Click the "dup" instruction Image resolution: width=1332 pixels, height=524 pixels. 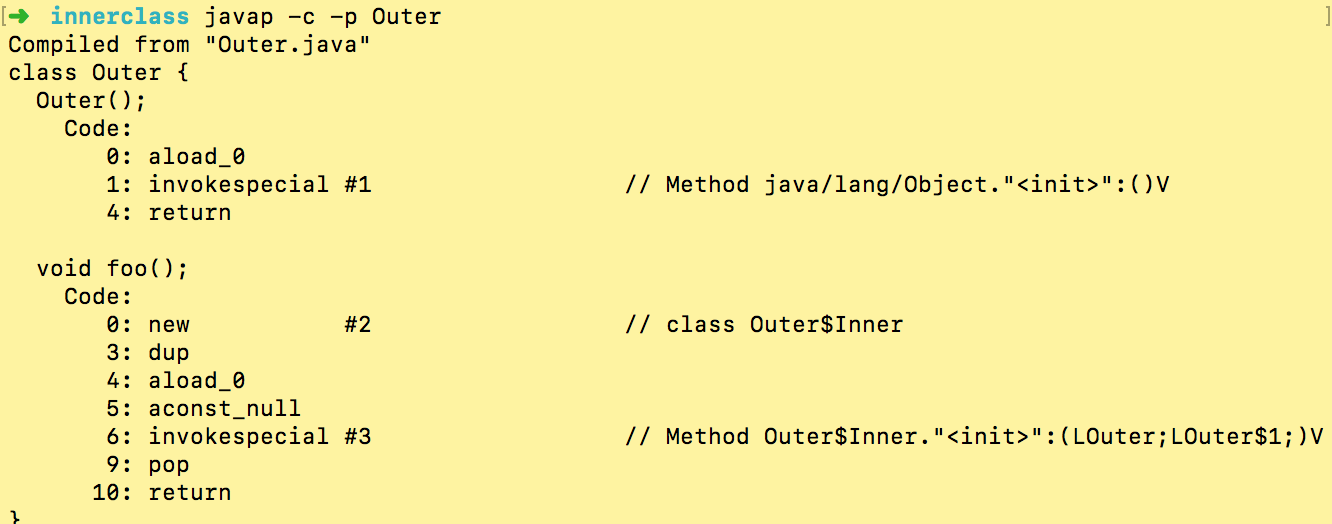169,352
